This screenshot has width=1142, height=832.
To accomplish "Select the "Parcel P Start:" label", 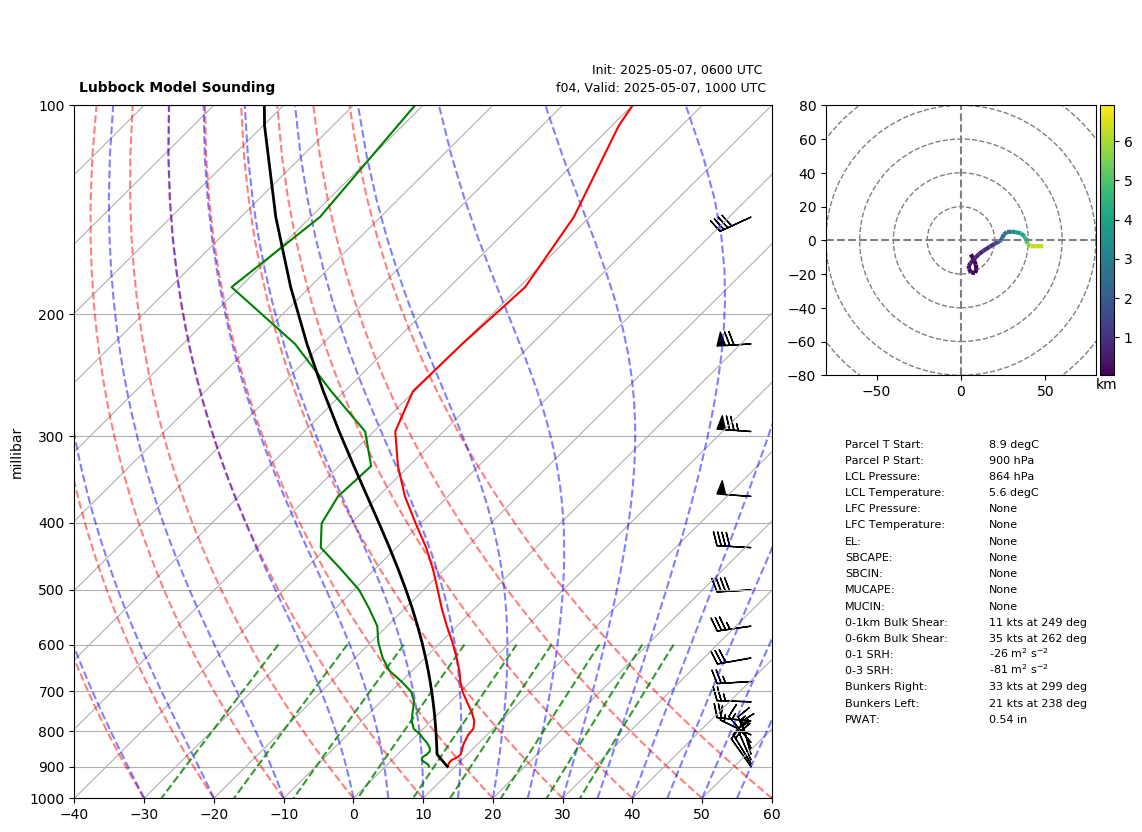I will [884, 460].
